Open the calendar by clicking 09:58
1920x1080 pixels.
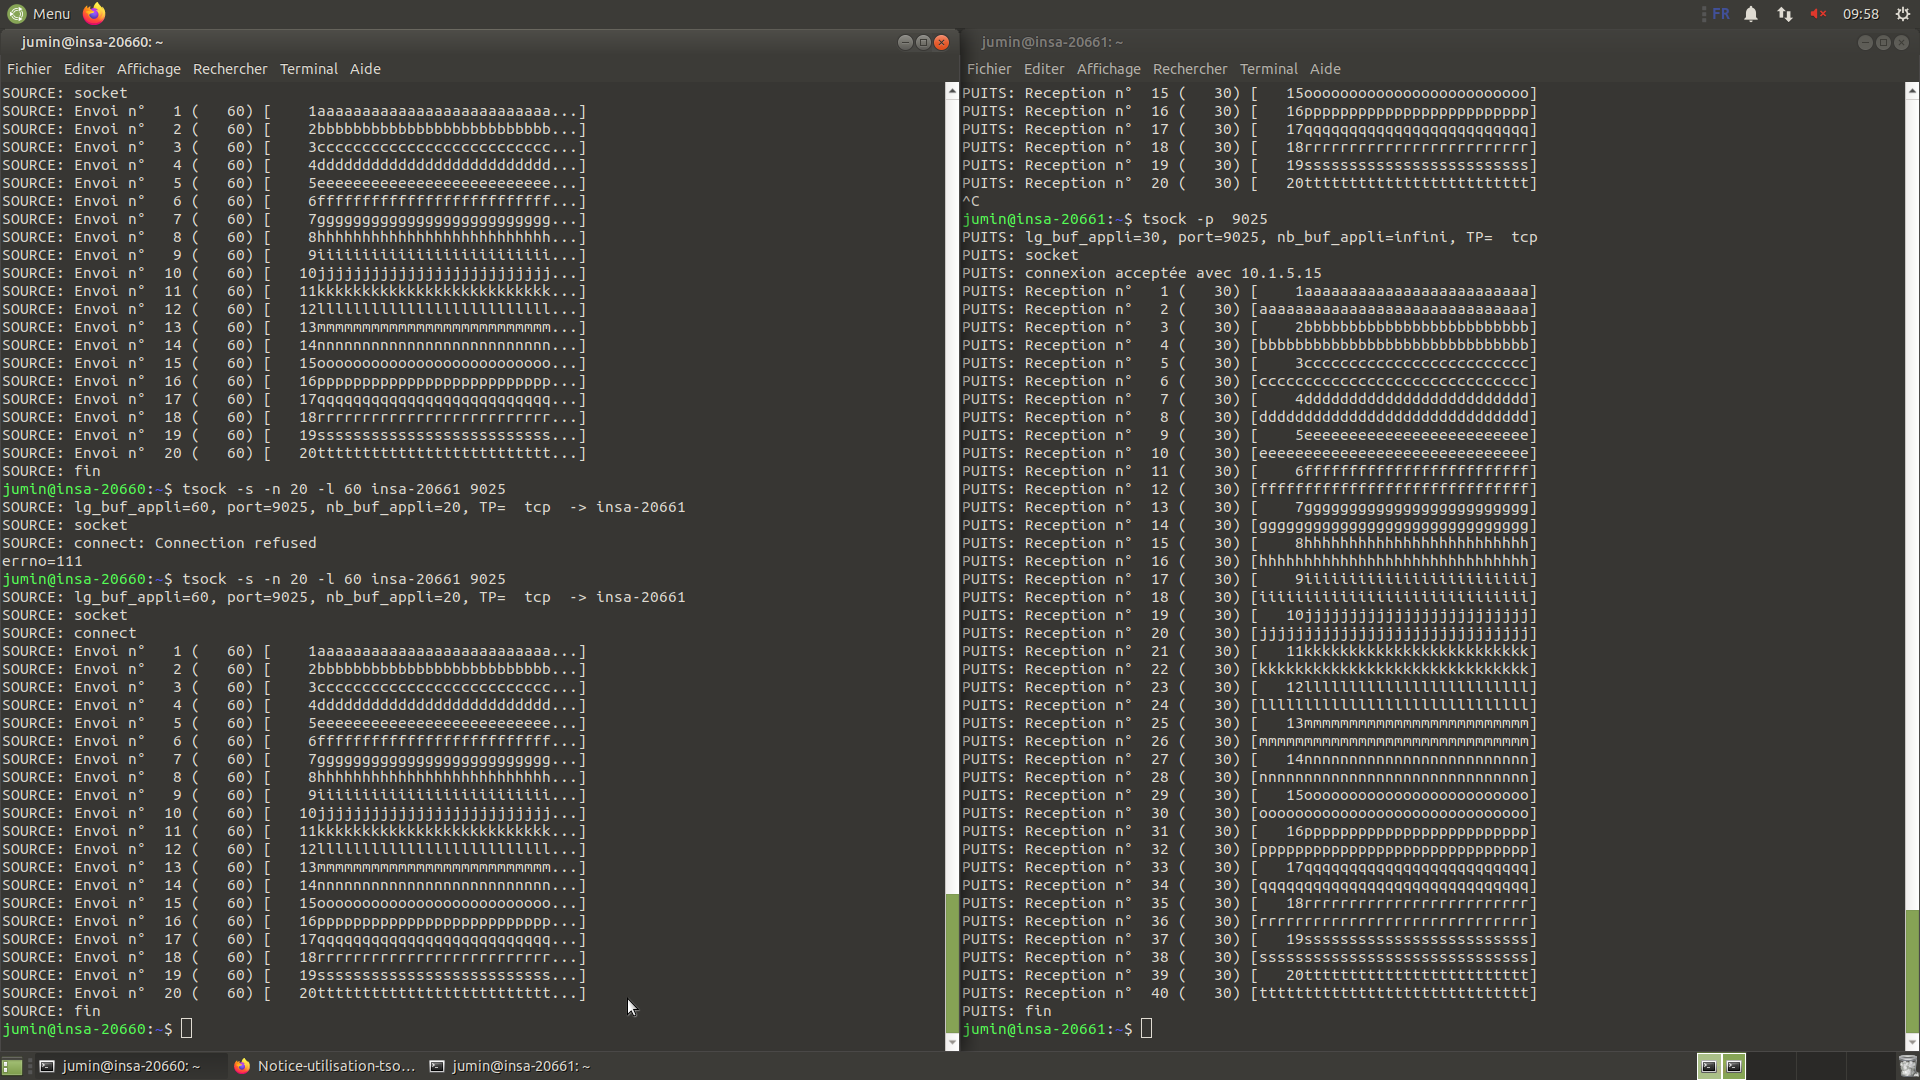(x=1863, y=14)
